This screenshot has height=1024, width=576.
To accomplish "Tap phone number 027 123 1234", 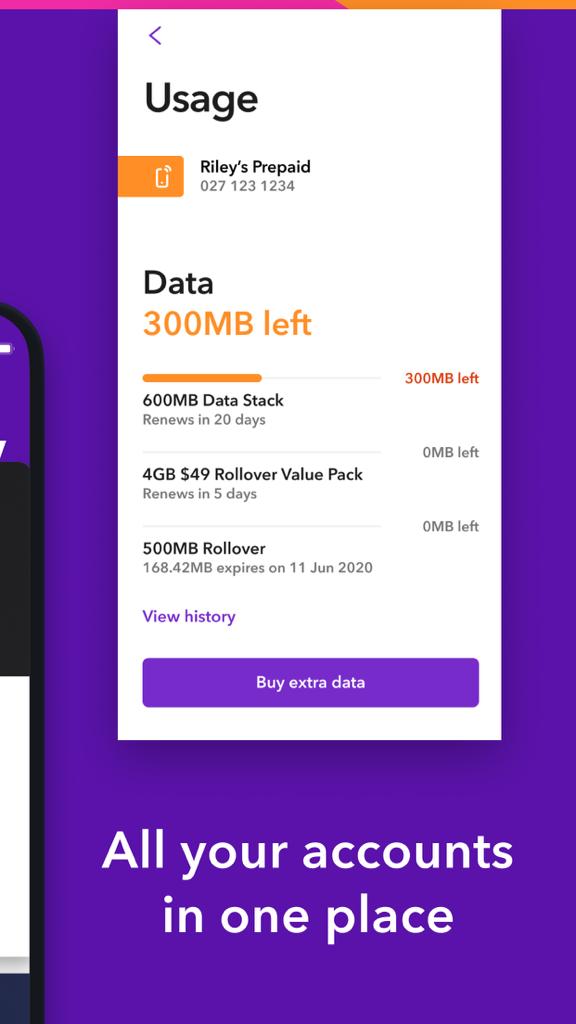I will tap(248, 186).
